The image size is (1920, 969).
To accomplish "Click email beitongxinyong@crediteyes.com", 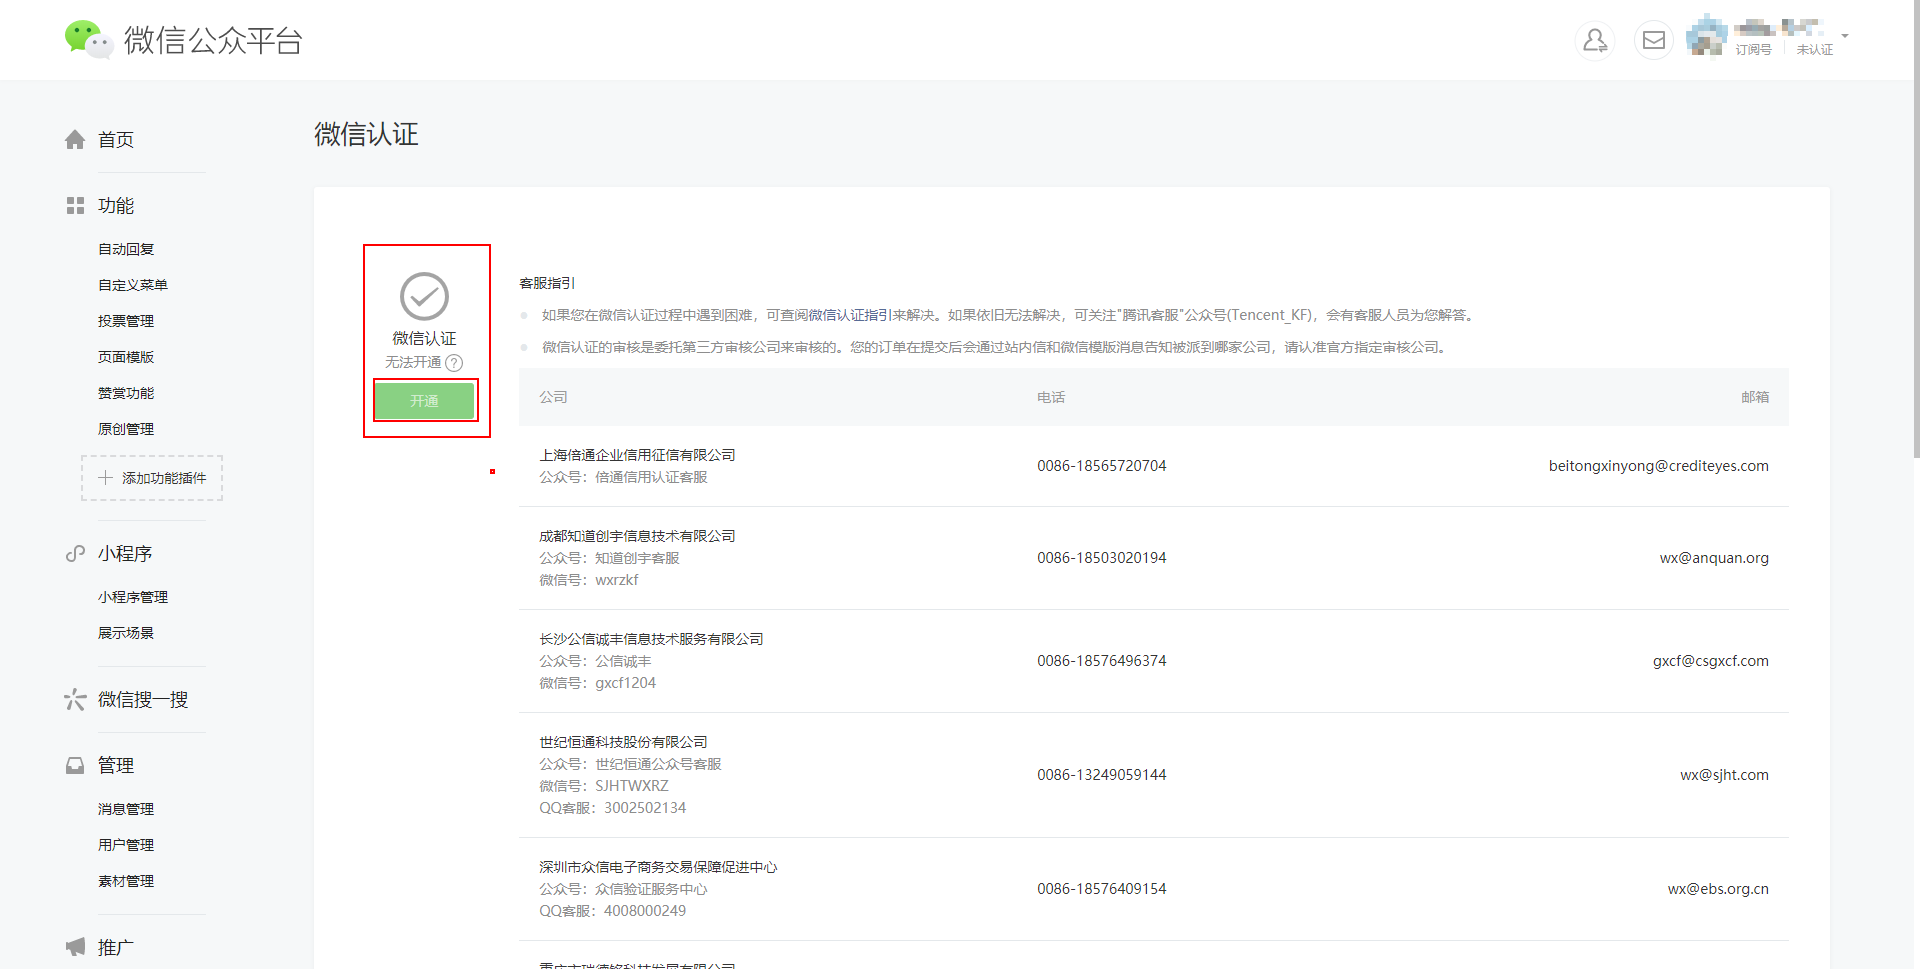I will point(1659,466).
